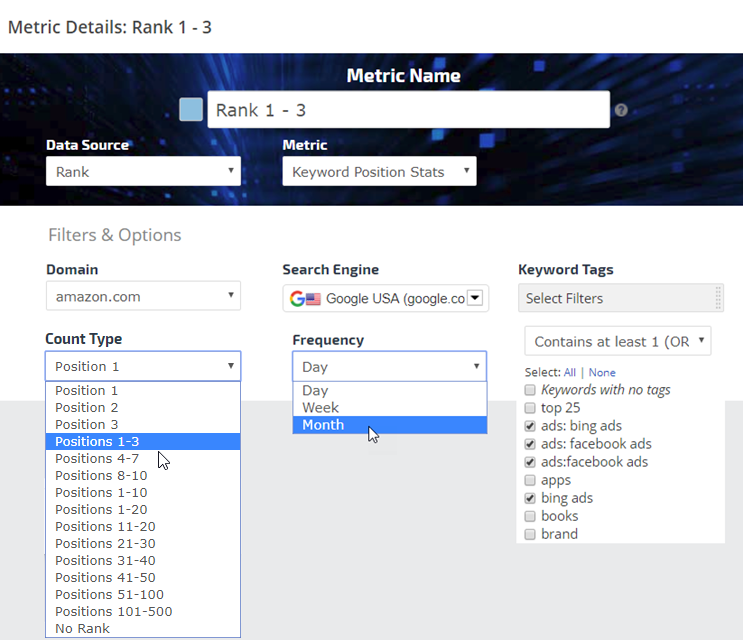Viewport: 743px width, 640px height.
Task: Edit the Metric Name text field
Action: coord(408,110)
